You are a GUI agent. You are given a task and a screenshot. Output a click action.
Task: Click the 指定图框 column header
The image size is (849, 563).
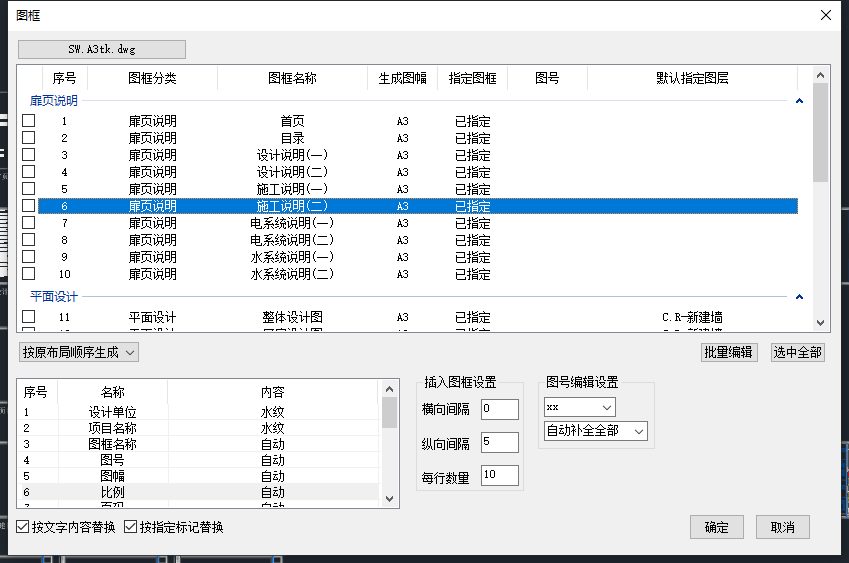(x=472, y=78)
